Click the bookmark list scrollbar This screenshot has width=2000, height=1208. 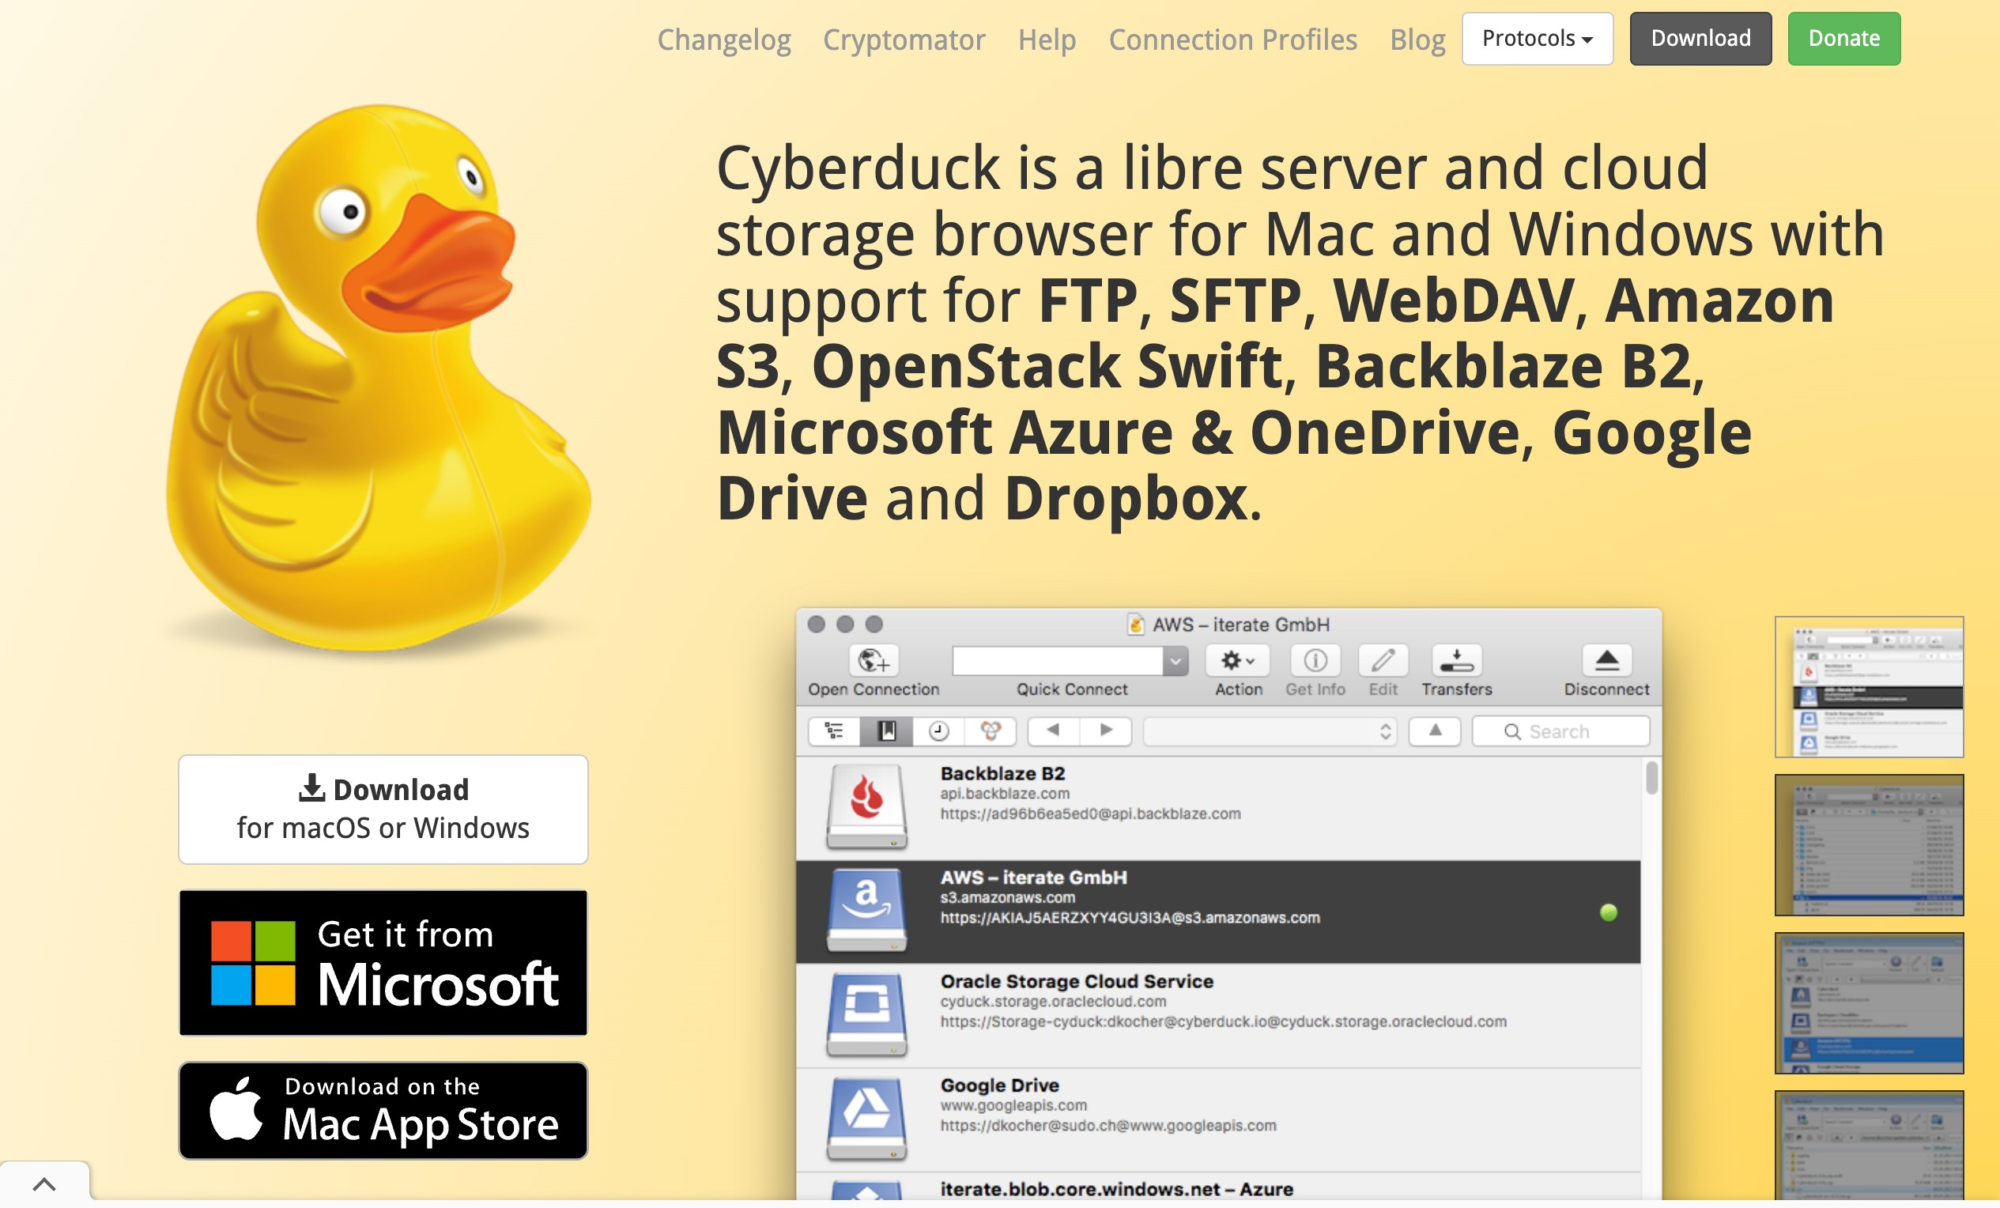(1652, 778)
